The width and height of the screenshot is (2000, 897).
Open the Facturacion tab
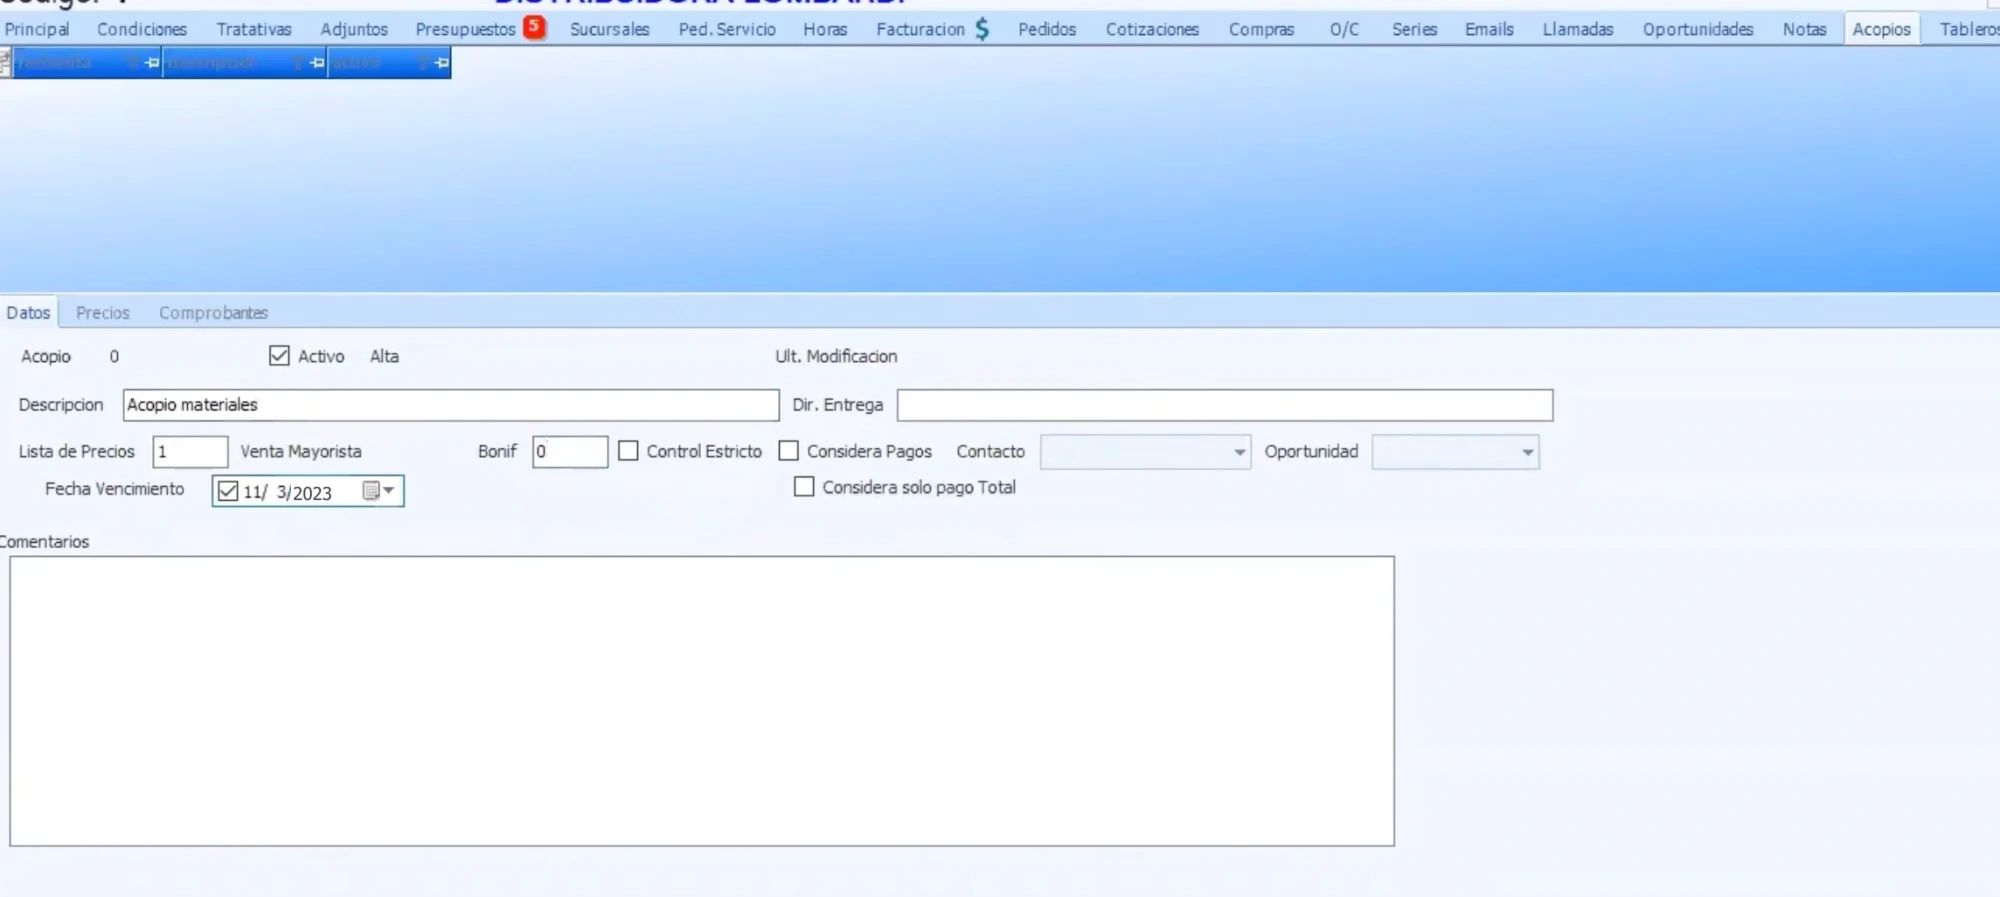pyautogui.click(x=920, y=29)
